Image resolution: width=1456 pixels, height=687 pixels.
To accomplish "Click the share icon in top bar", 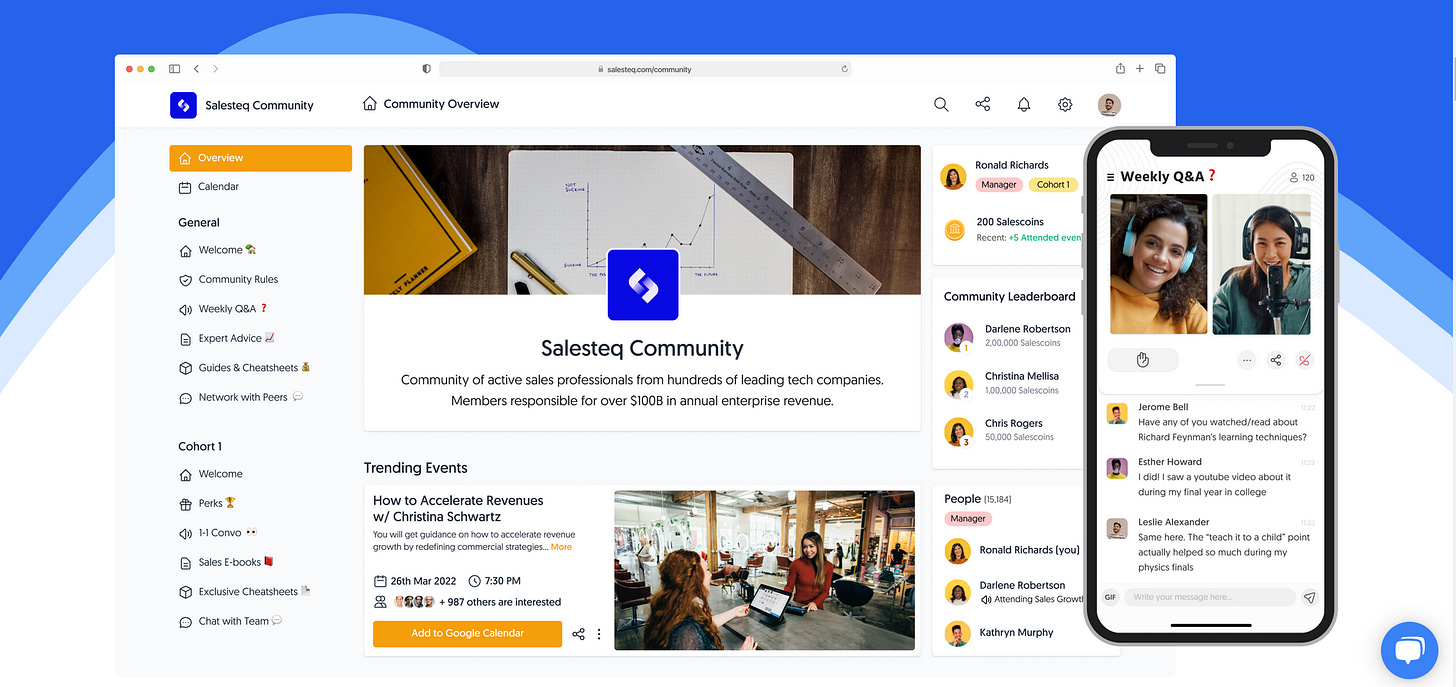I will [x=983, y=104].
